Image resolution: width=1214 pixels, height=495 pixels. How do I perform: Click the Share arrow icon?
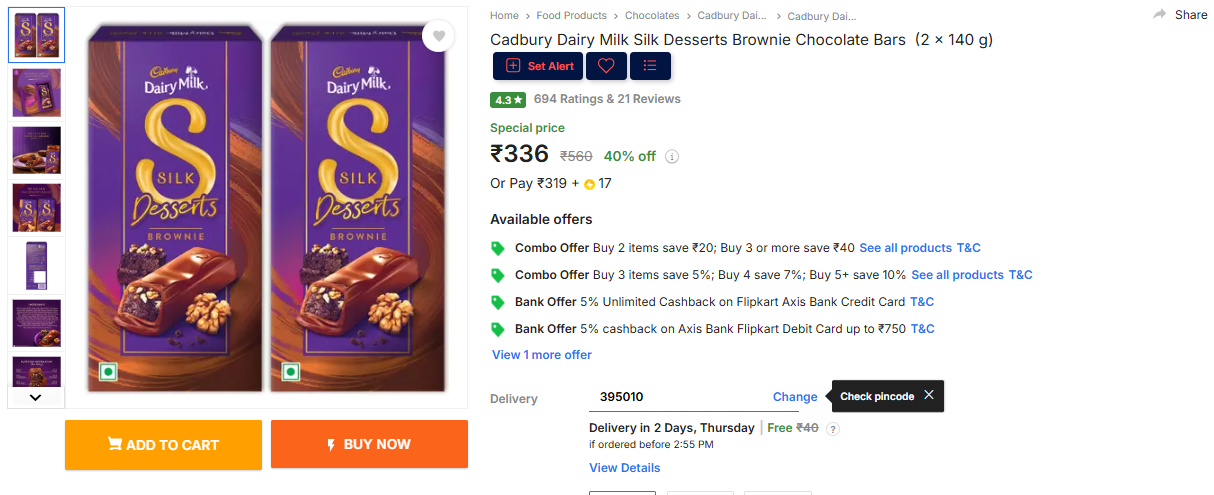[x=1160, y=14]
